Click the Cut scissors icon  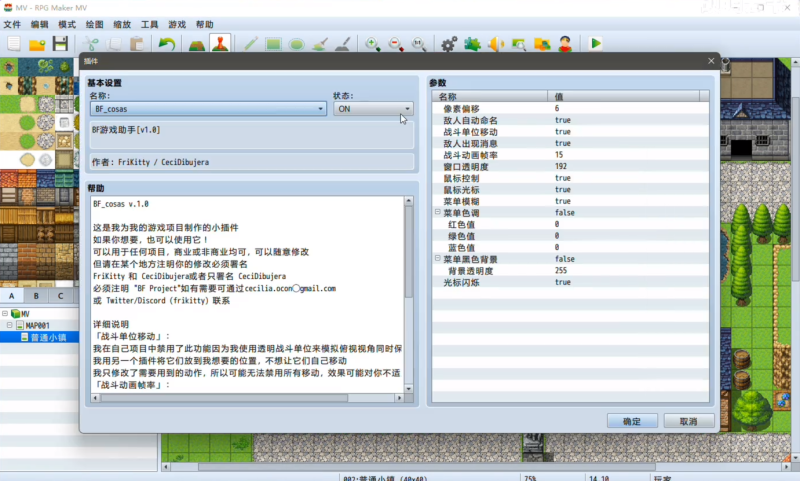(x=91, y=44)
